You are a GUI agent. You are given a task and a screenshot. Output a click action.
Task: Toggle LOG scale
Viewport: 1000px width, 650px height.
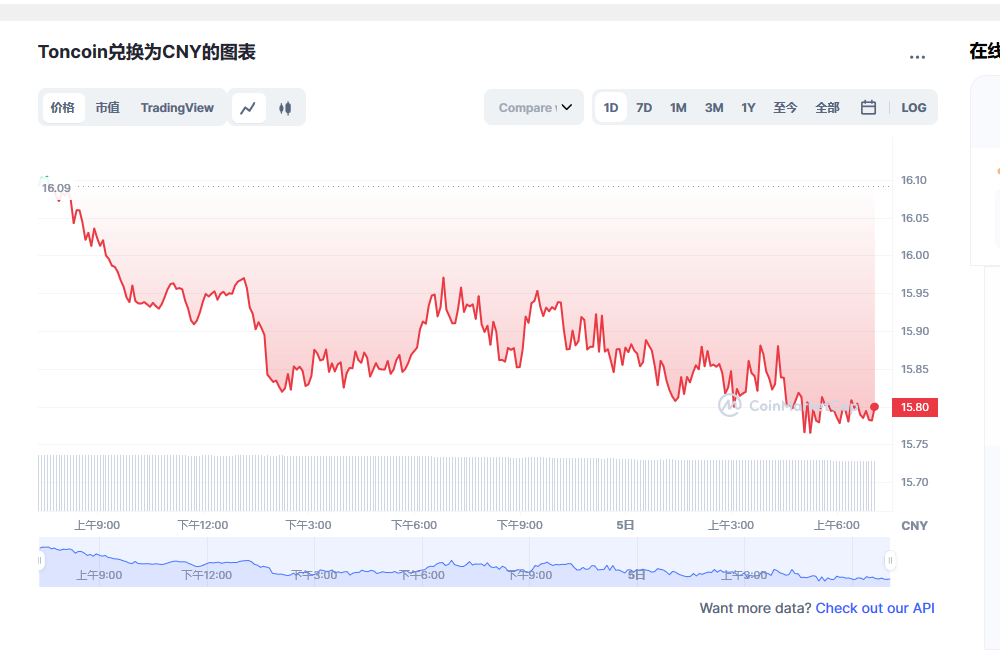[x=913, y=108]
